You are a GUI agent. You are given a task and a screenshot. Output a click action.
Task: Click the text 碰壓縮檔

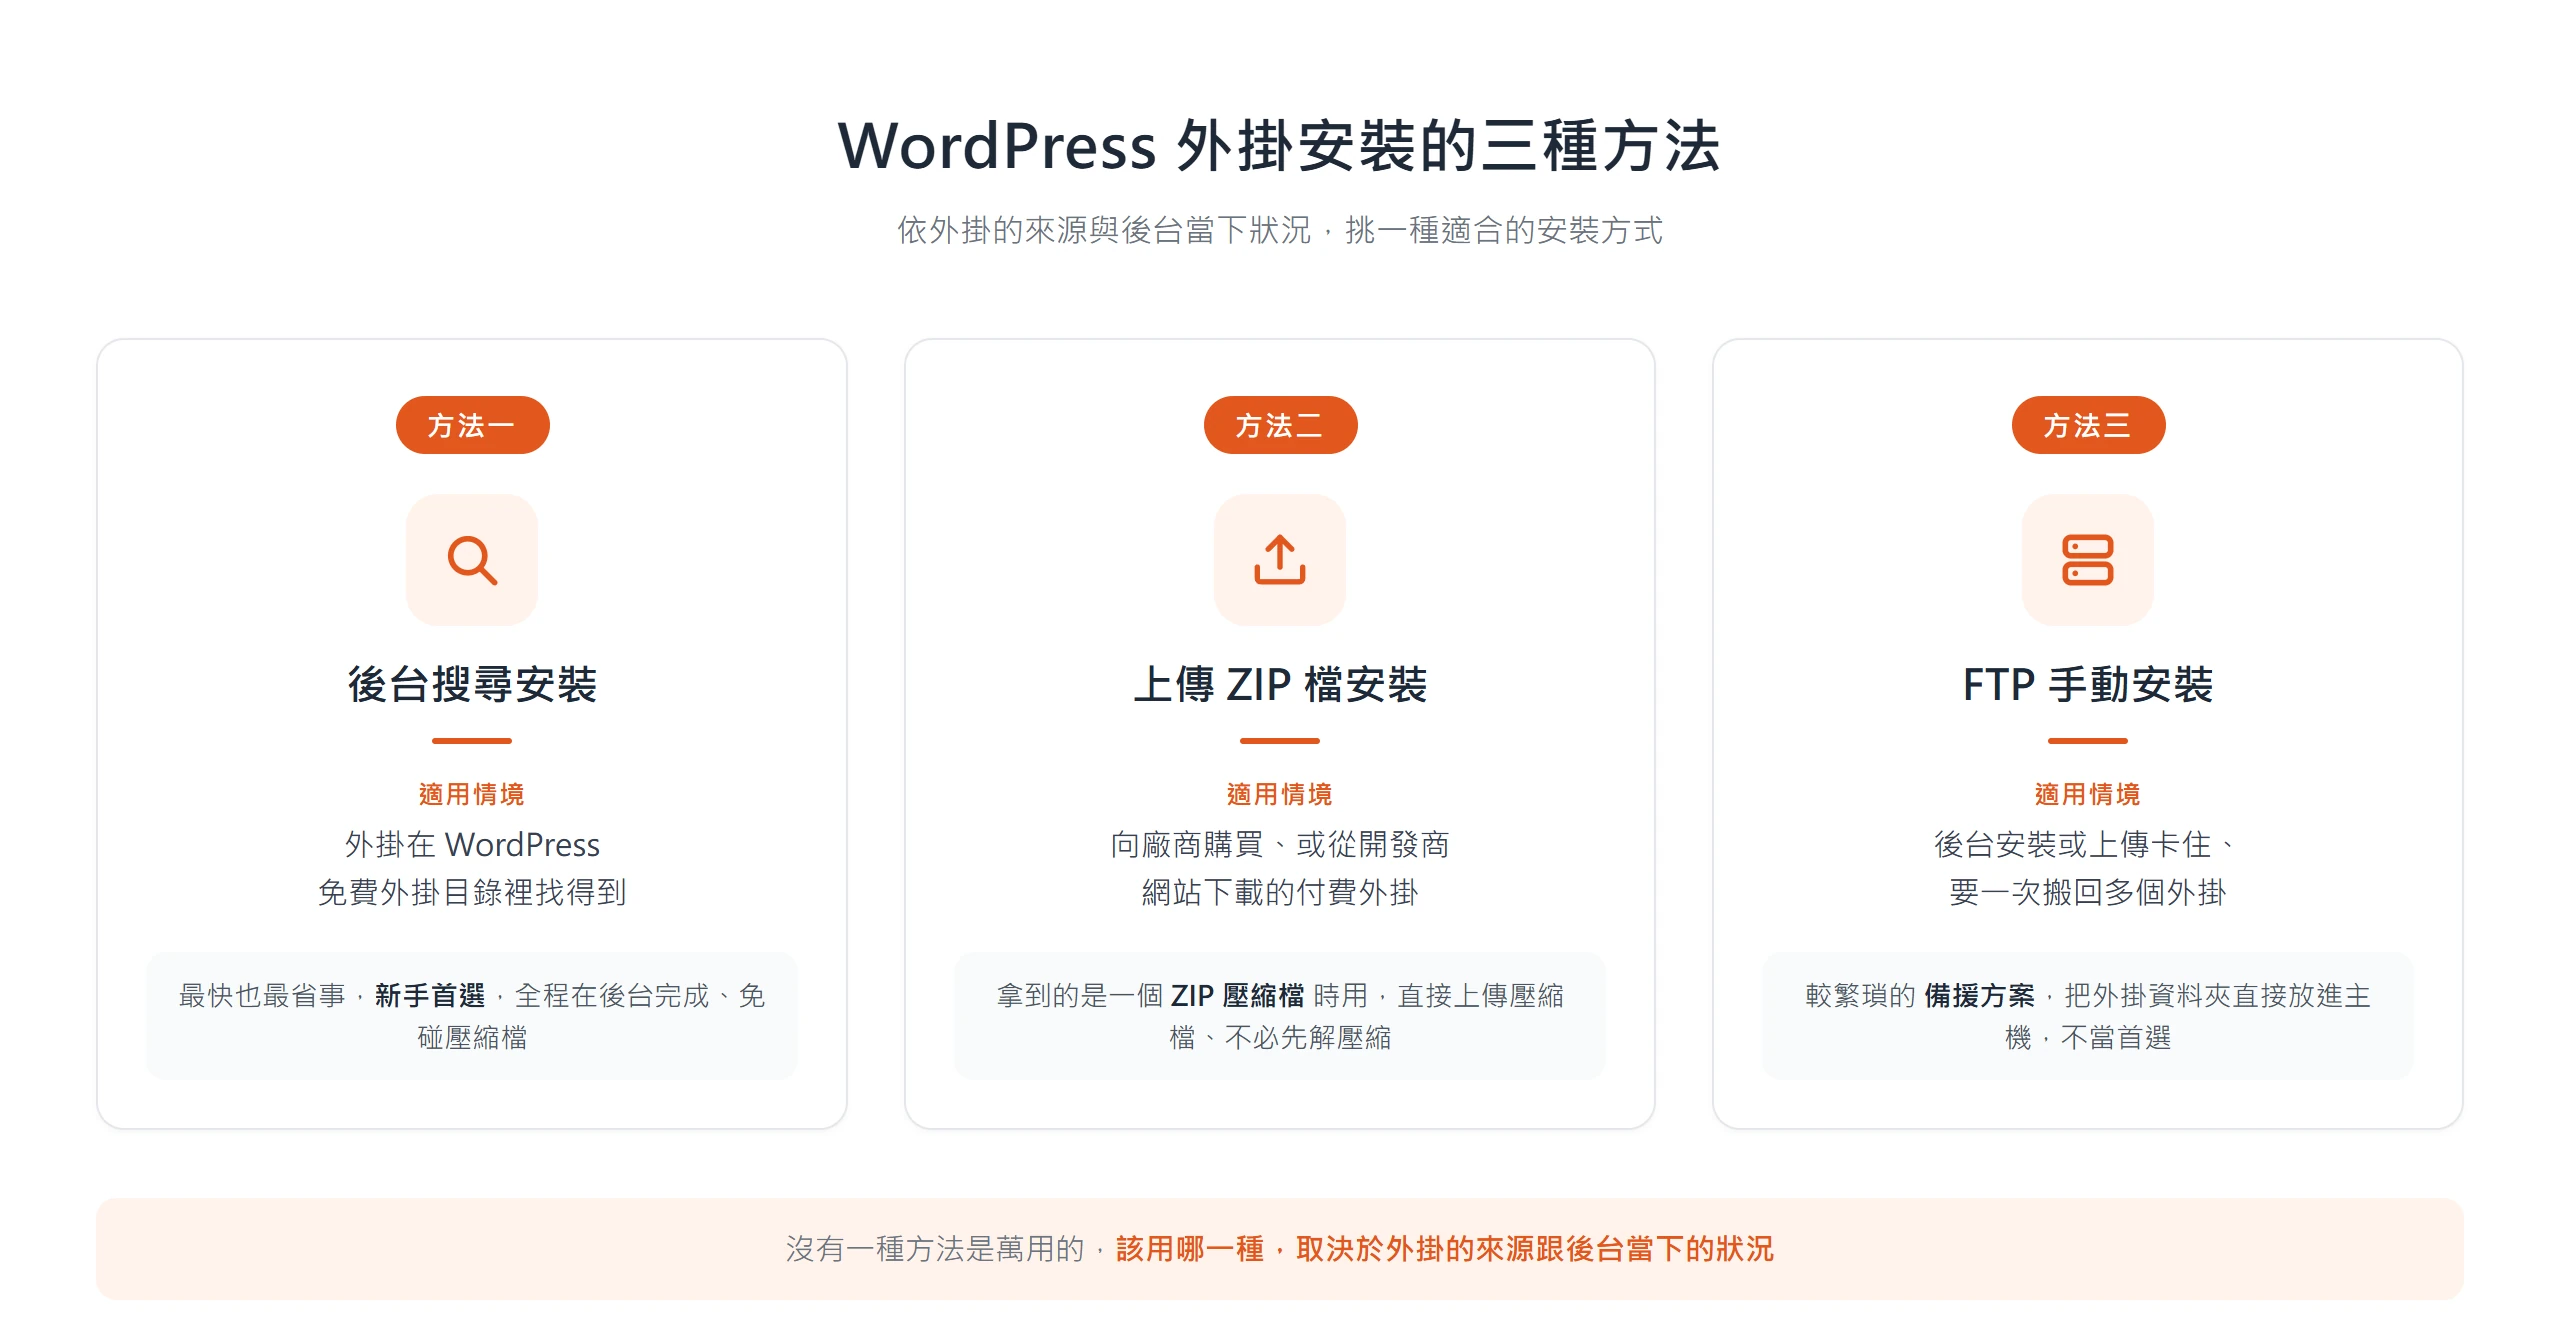point(472,1037)
